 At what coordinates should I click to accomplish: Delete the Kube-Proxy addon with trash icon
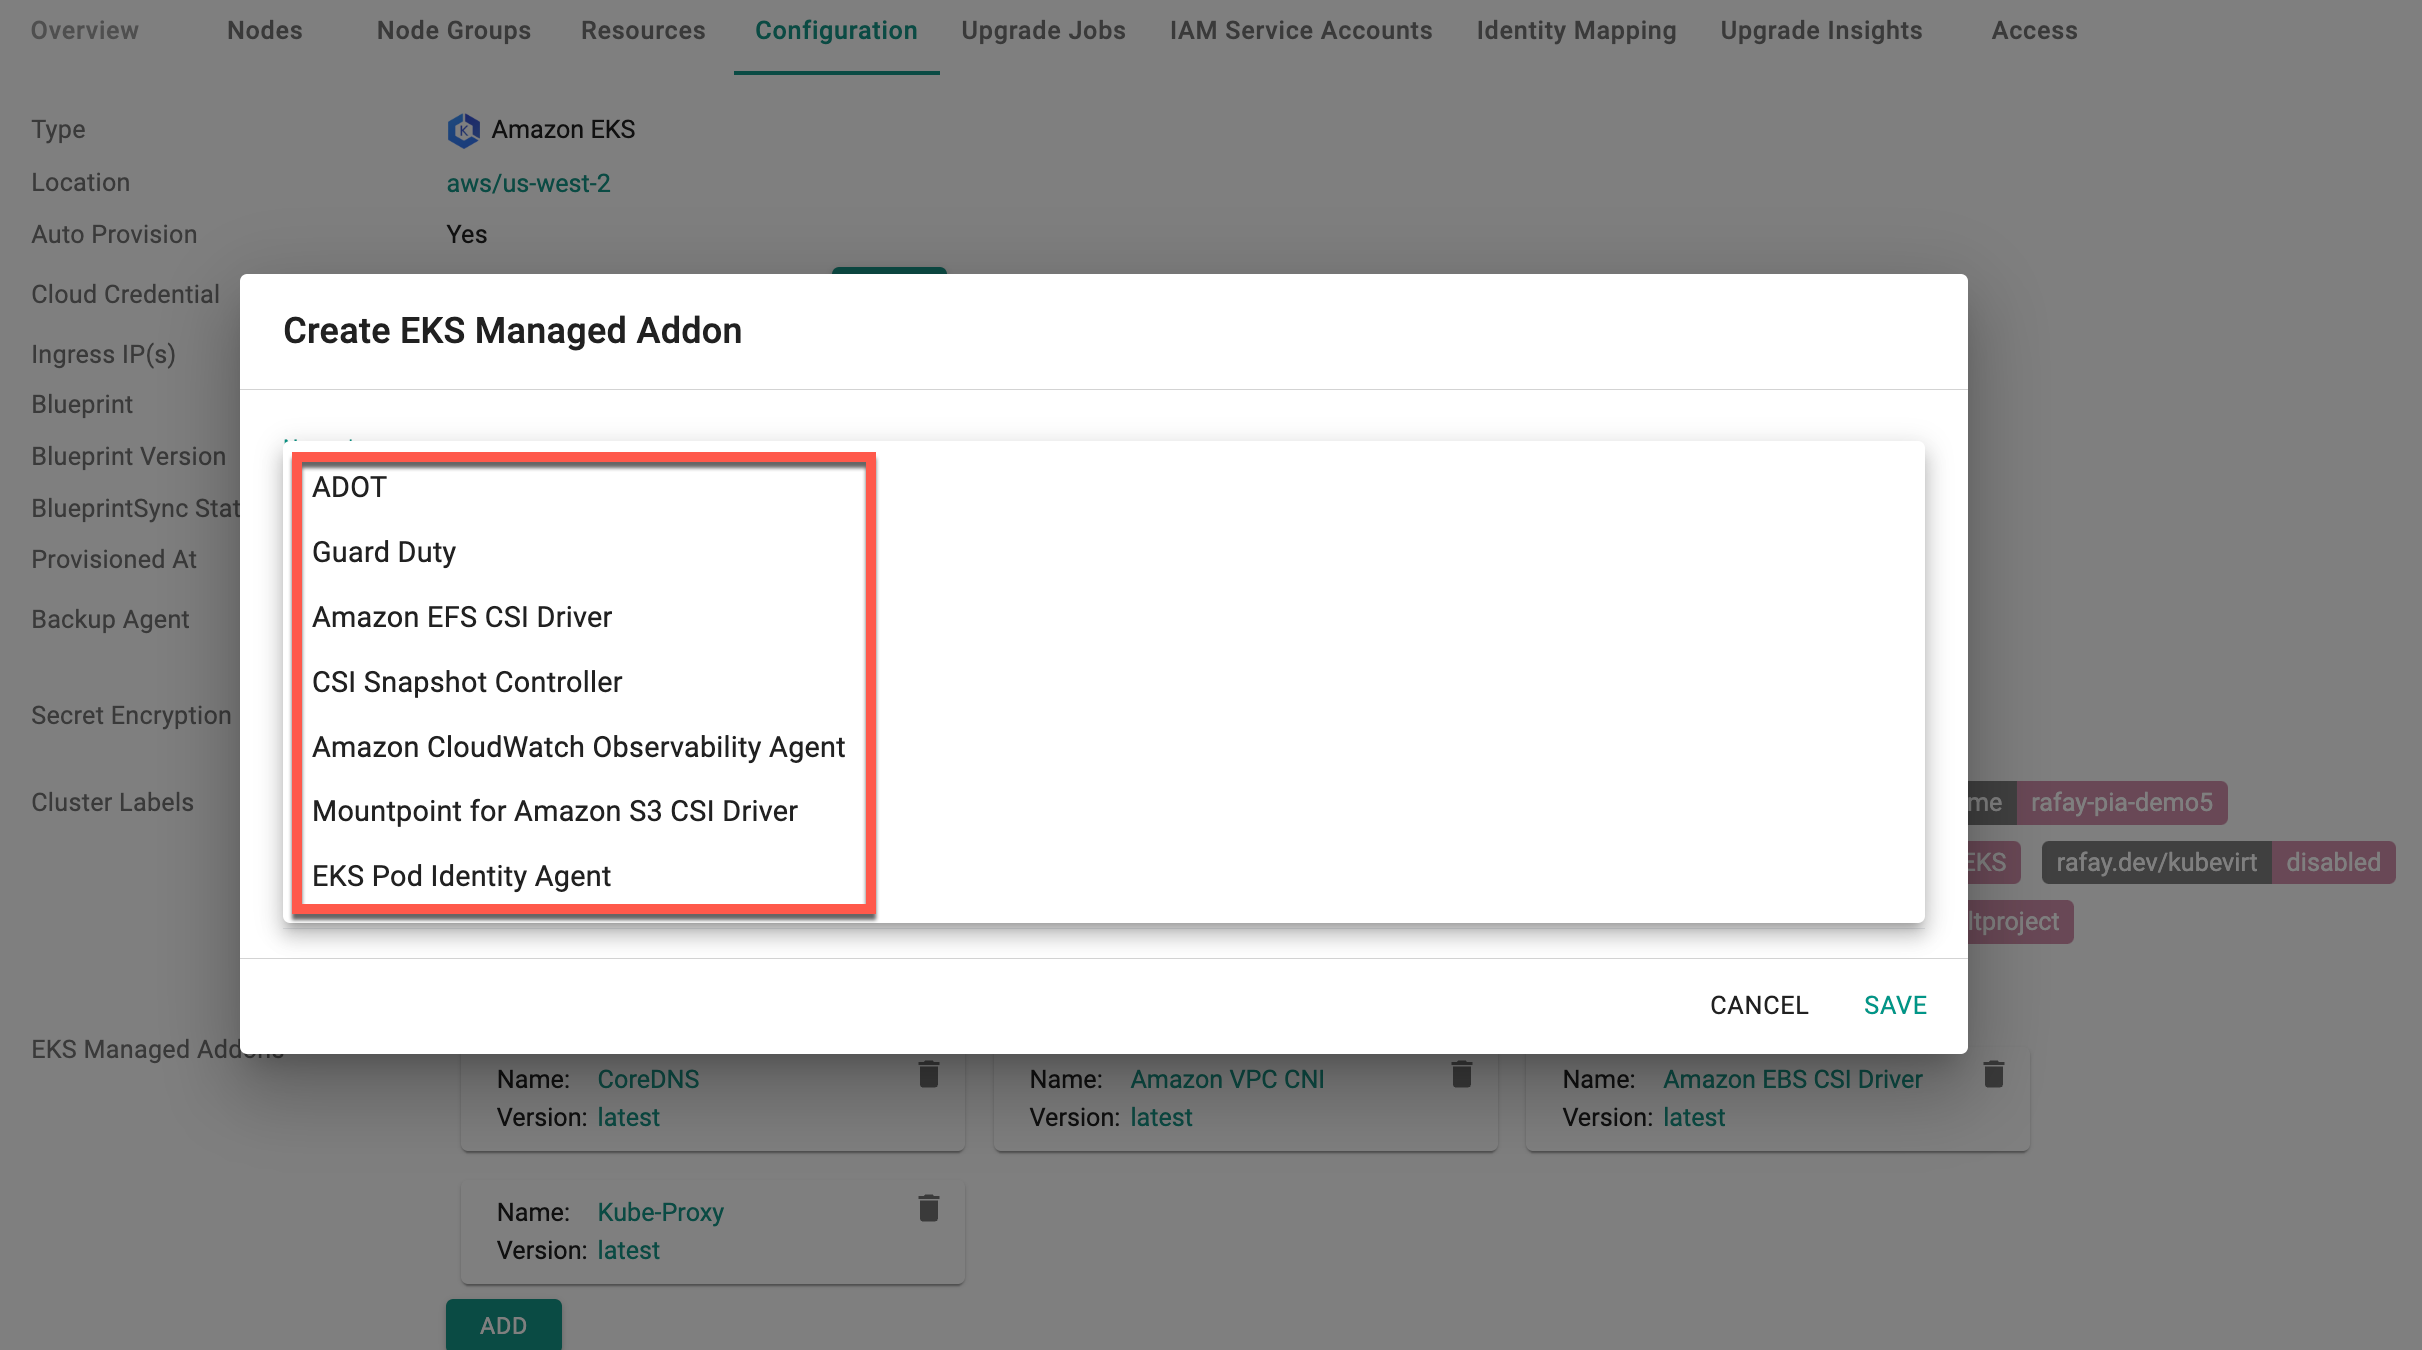(929, 1208)
